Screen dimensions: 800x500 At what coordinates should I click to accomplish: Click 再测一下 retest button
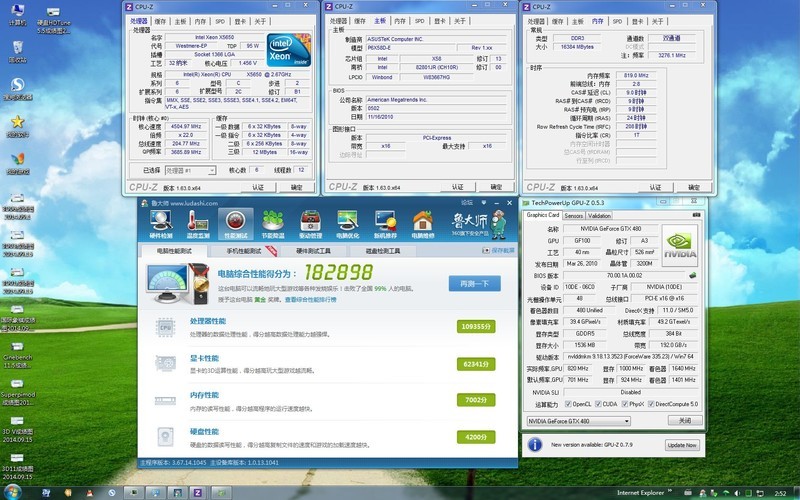474,284
